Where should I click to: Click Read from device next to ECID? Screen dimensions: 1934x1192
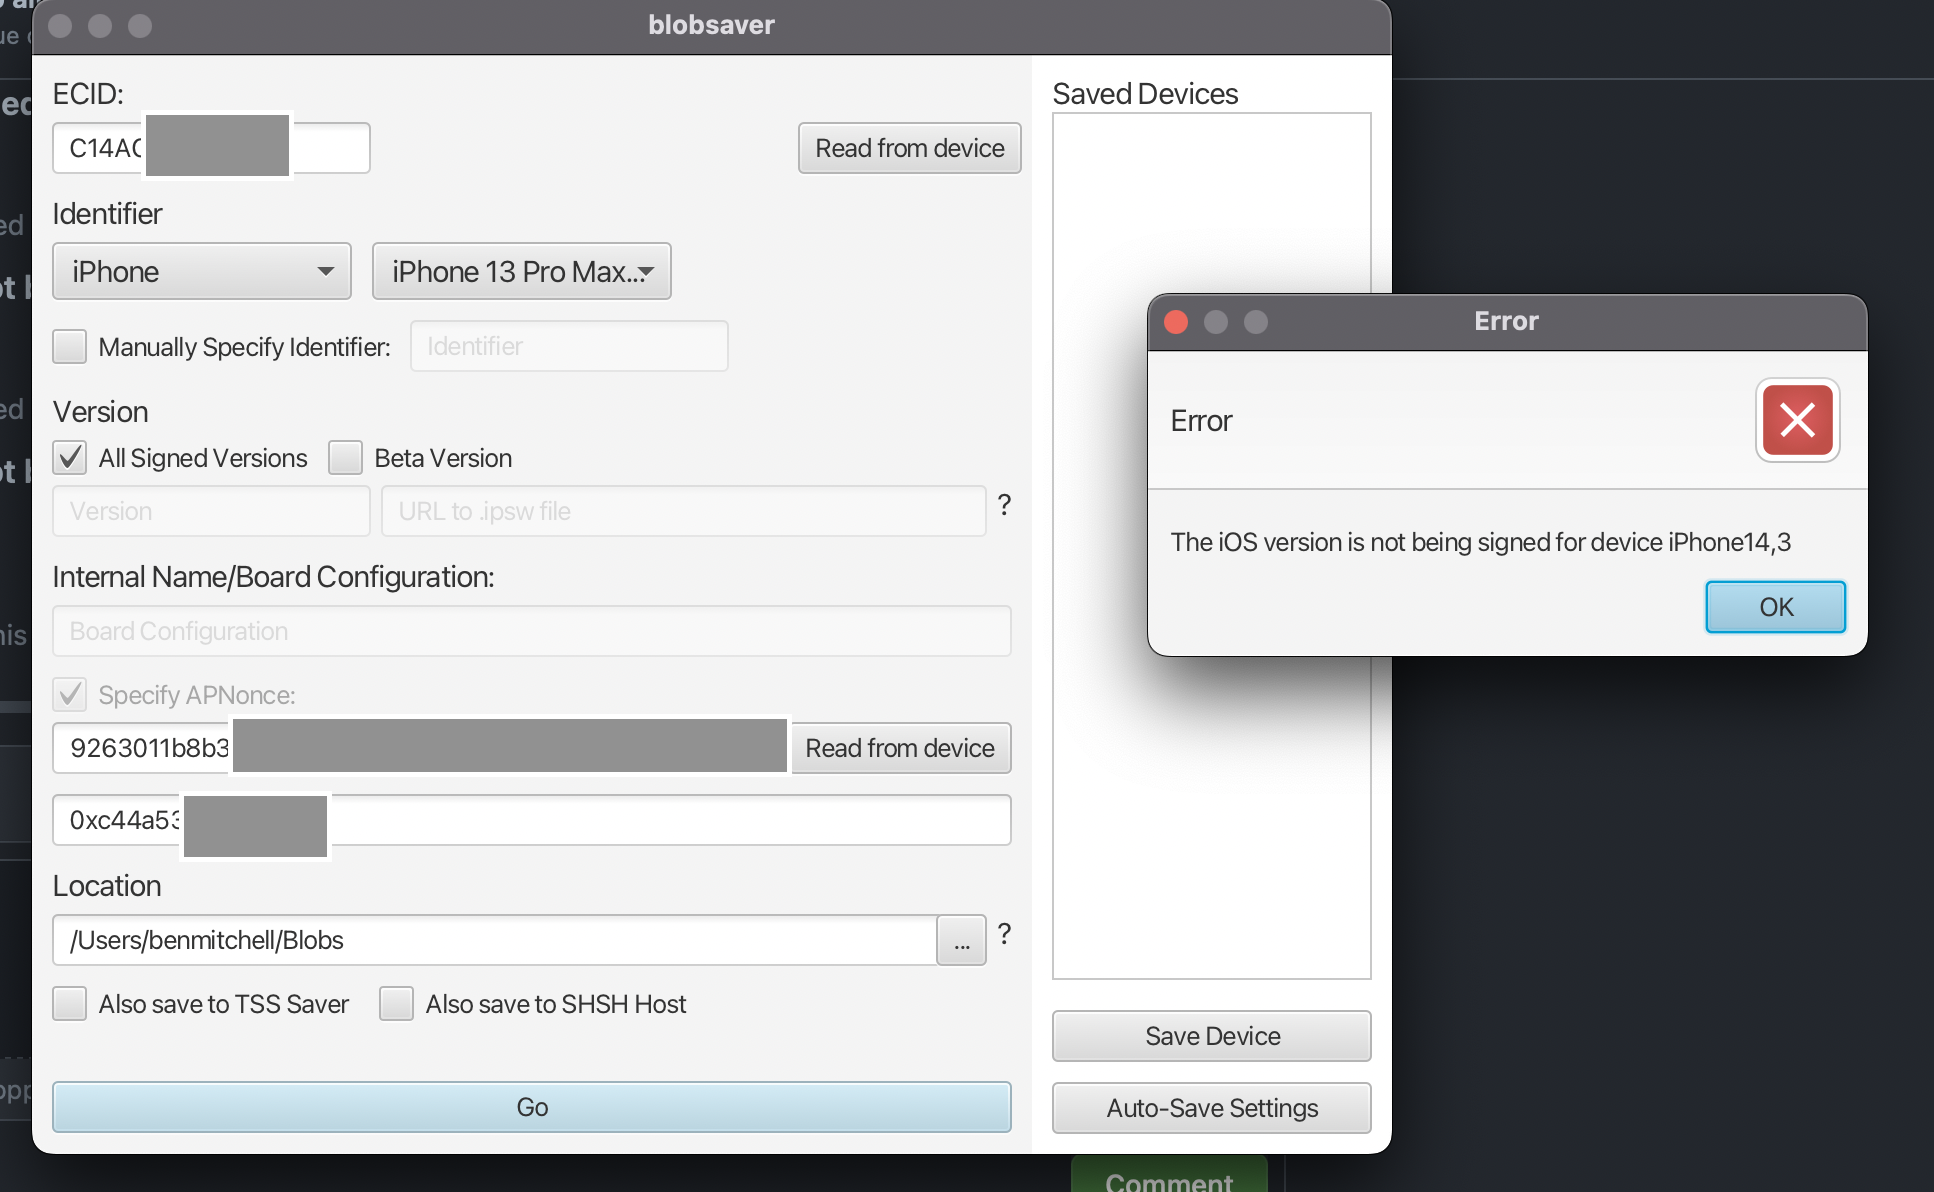point(908,148)
